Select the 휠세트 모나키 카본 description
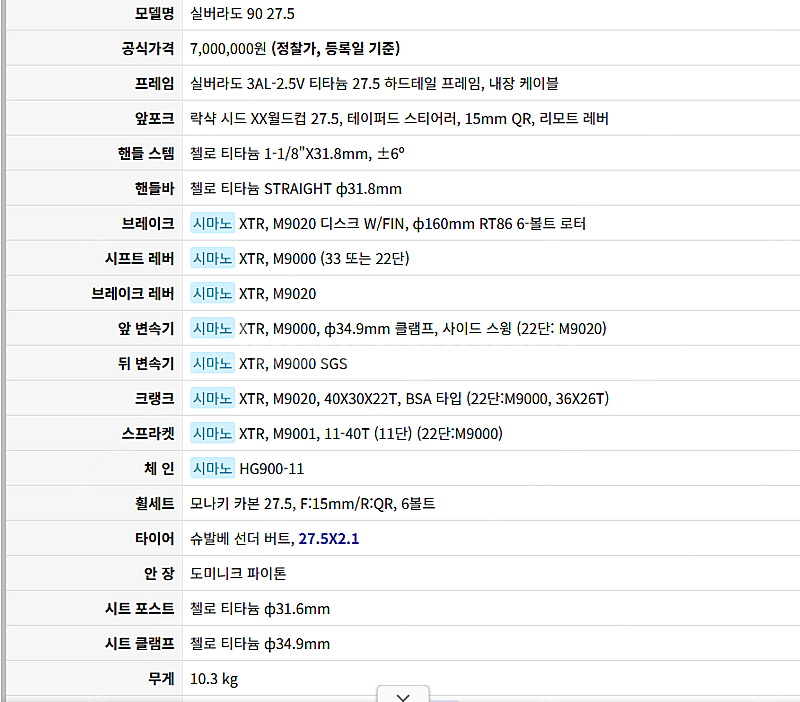 [x=312, y=504]
